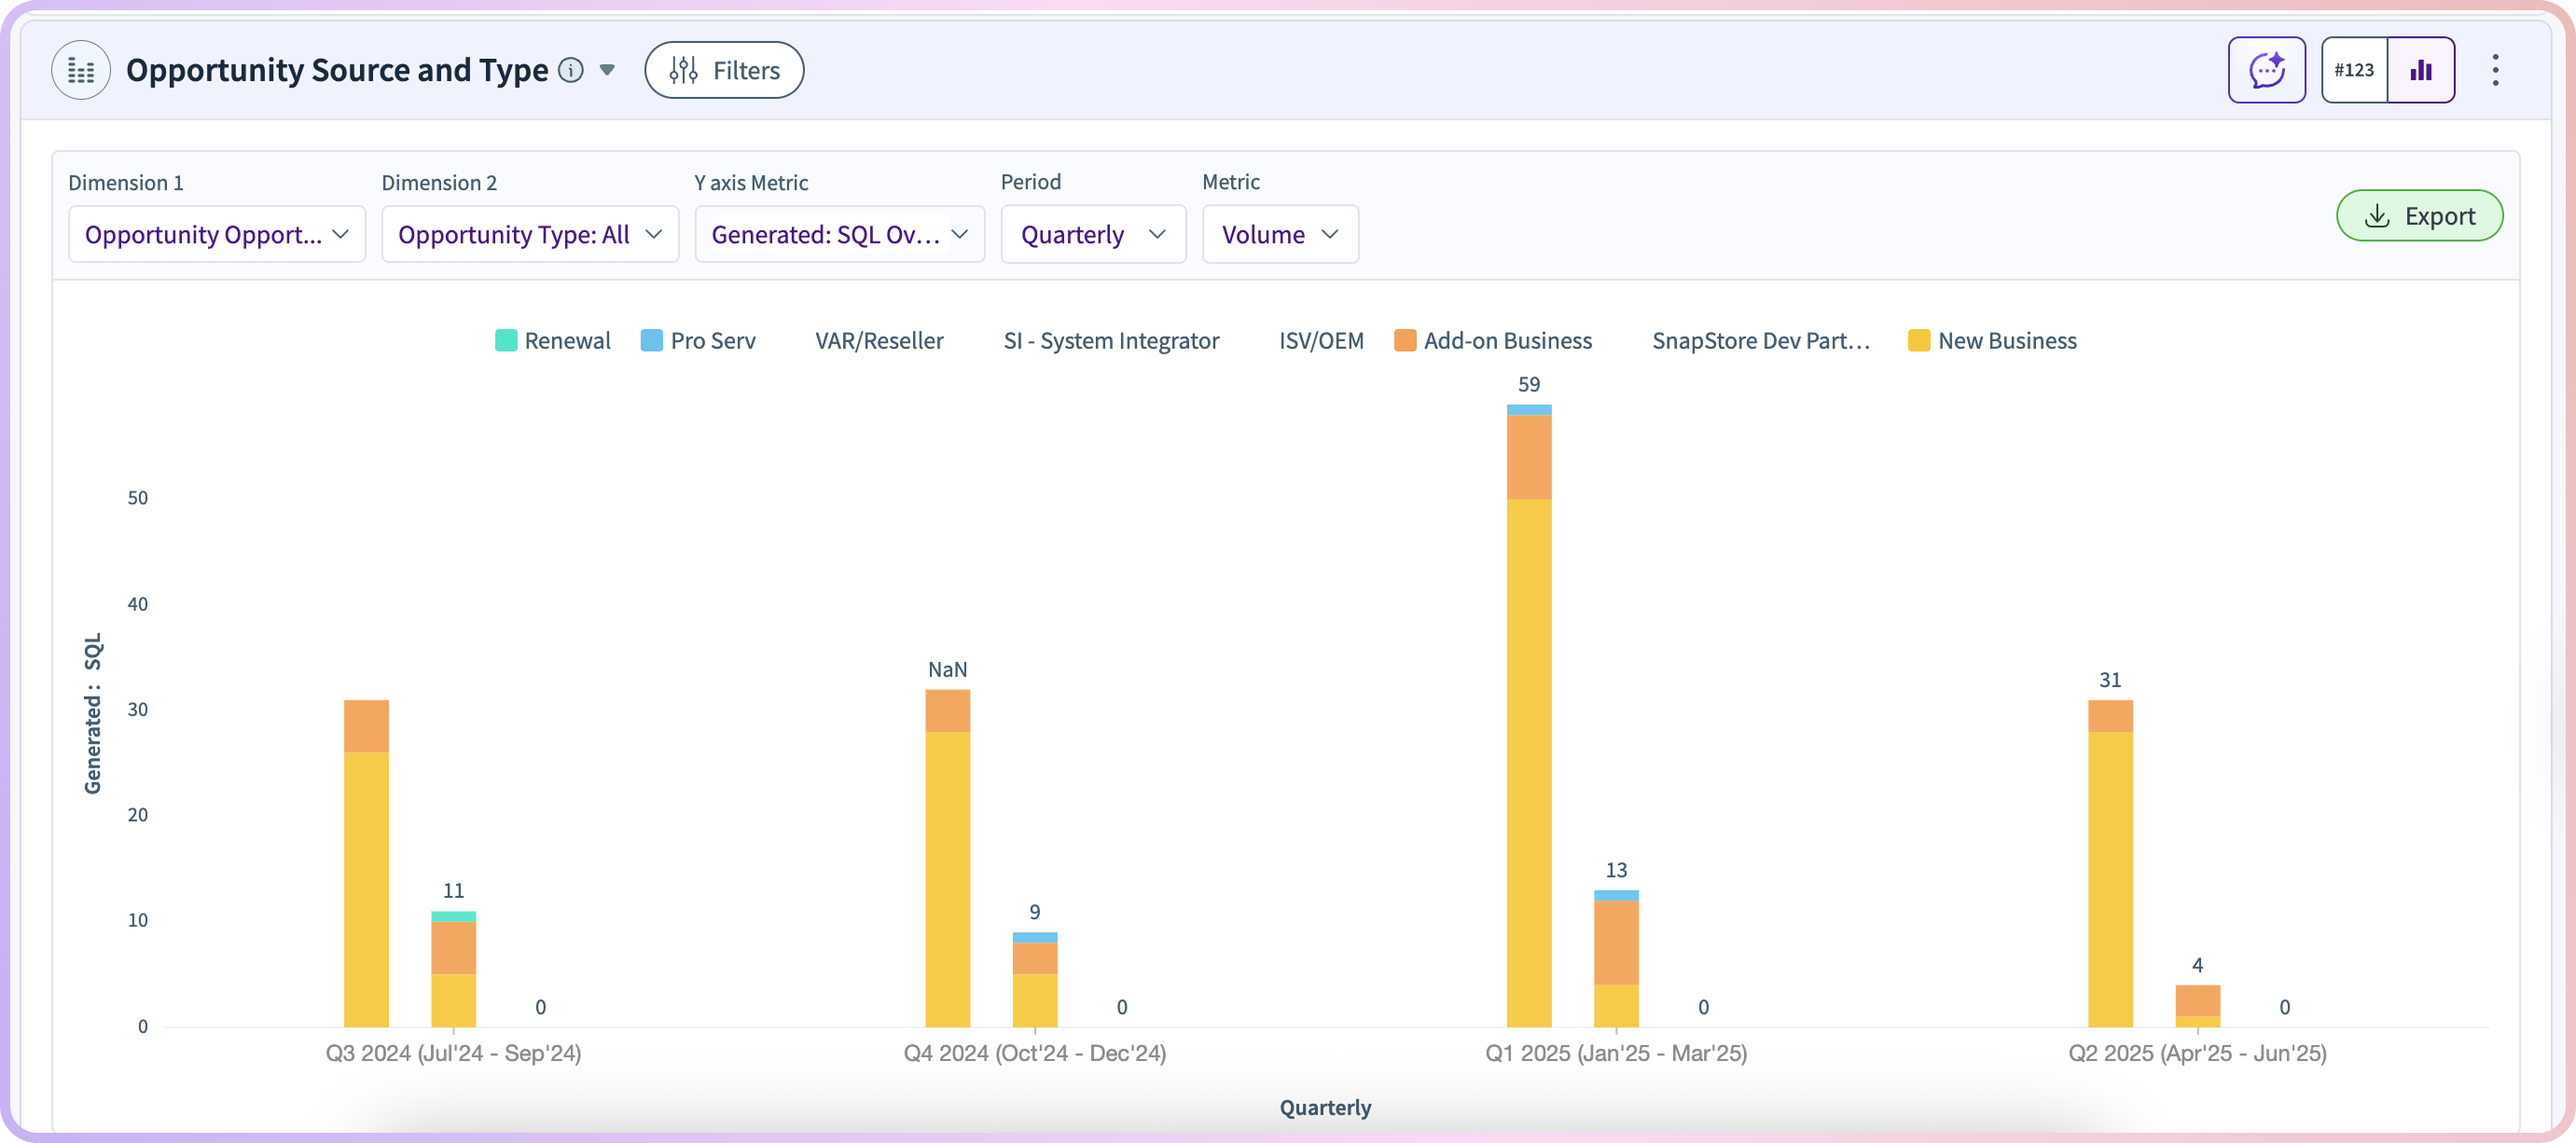Screen dimensions: 2576x1143
Task: Click the grid icon beside the title
Action: click(x=81, y=70)
